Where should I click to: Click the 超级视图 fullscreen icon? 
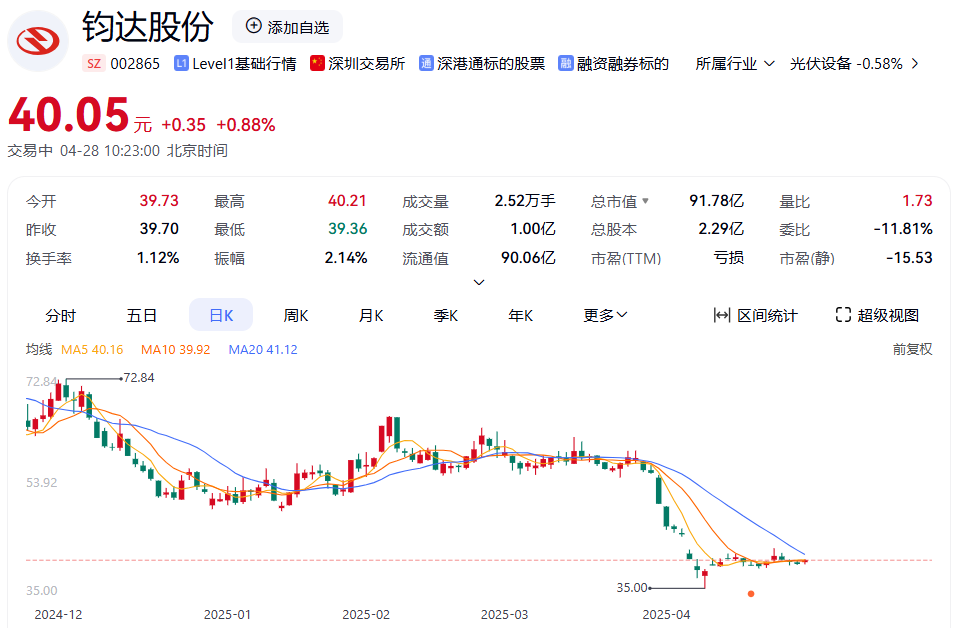[x=843, y=315]
